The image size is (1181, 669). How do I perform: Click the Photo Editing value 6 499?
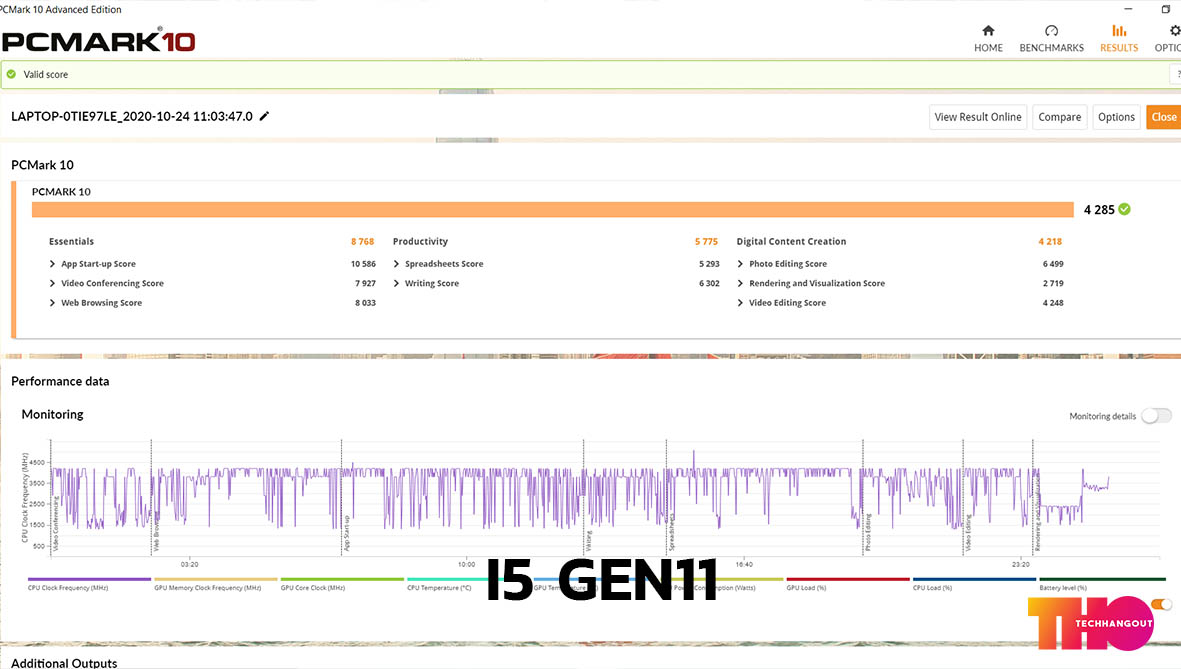(1053, 264)
